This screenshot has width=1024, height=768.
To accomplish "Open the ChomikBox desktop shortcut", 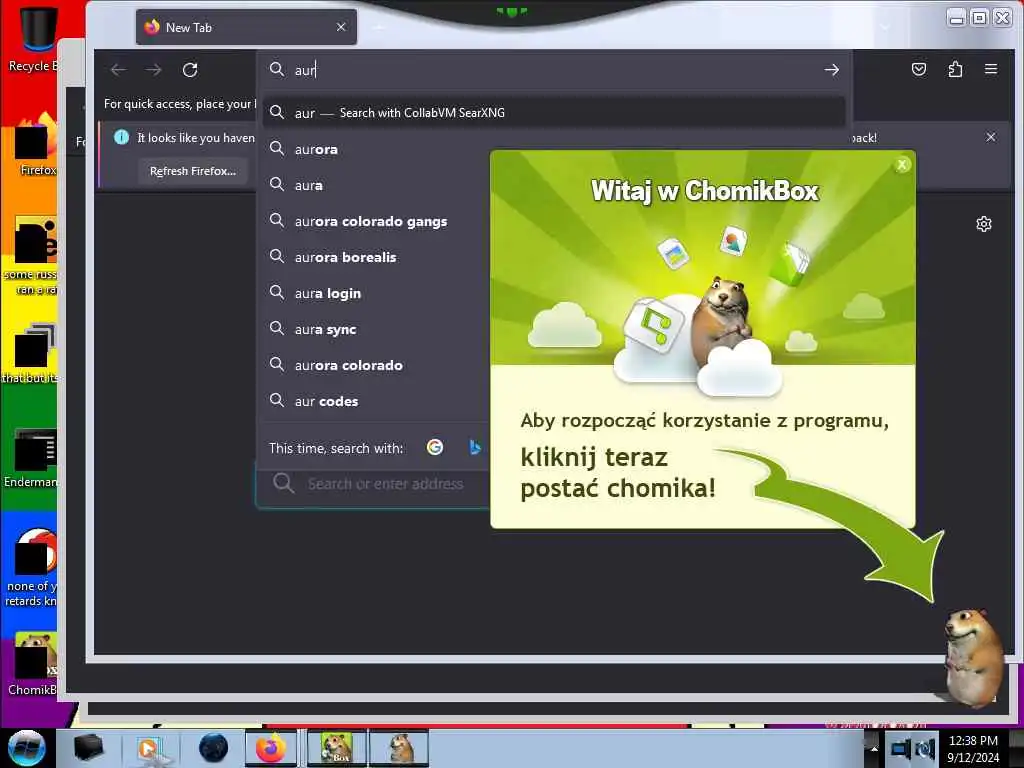I will [x=34, y=663].
